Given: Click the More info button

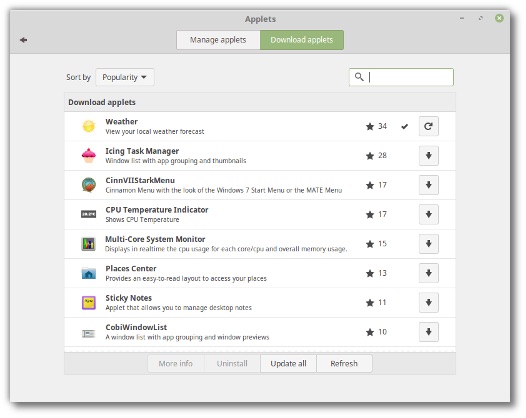Looking at the screenshot, I should 176,364.
